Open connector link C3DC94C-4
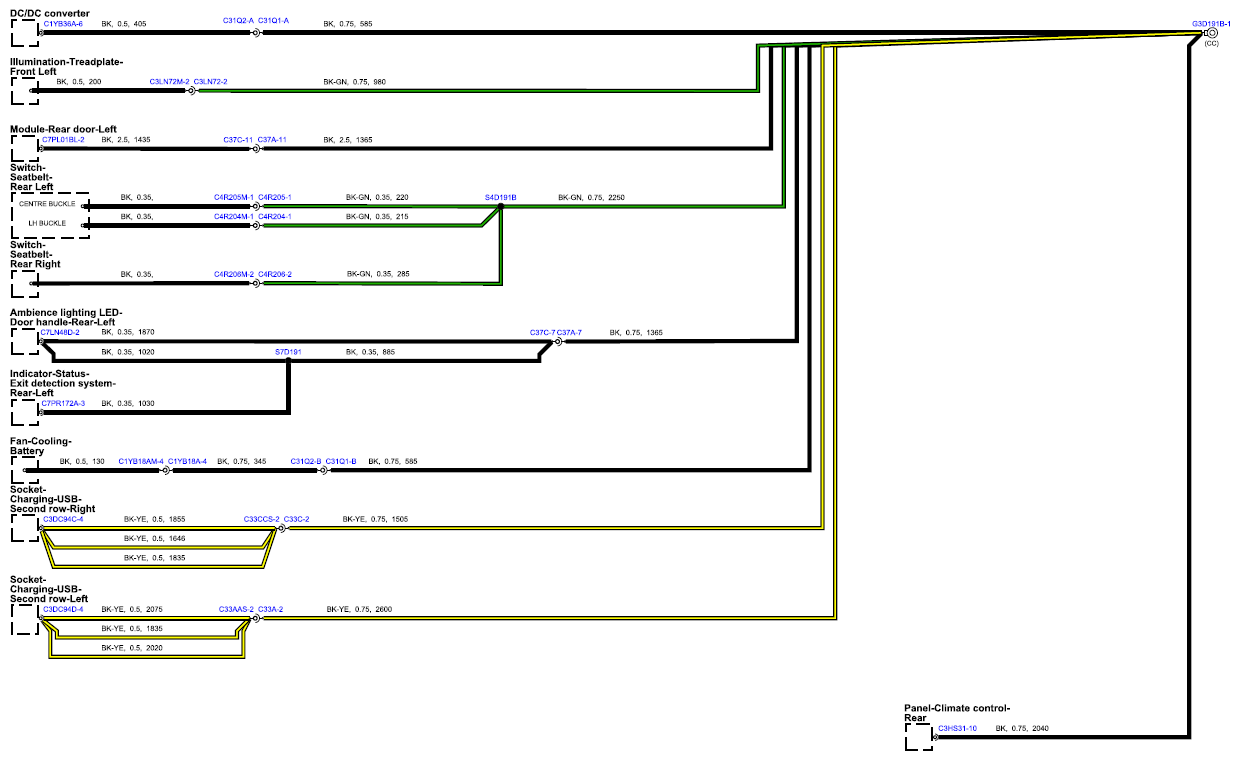 [x=63, y=519]
